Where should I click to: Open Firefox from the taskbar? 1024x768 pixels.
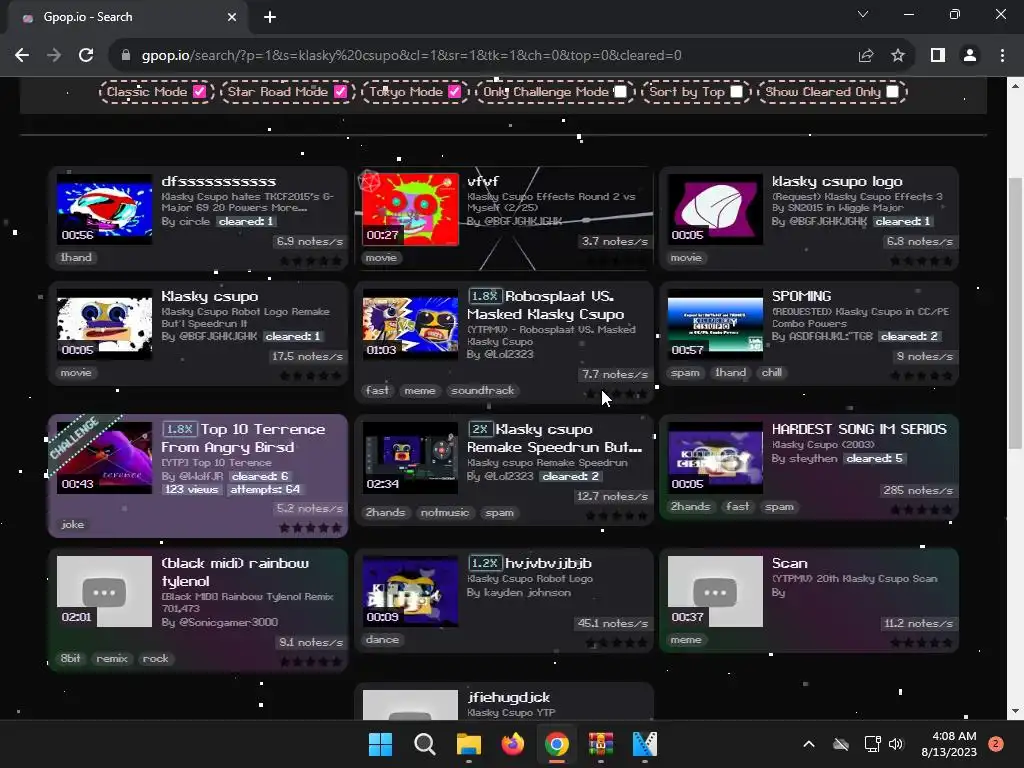[x=513, y=744]
